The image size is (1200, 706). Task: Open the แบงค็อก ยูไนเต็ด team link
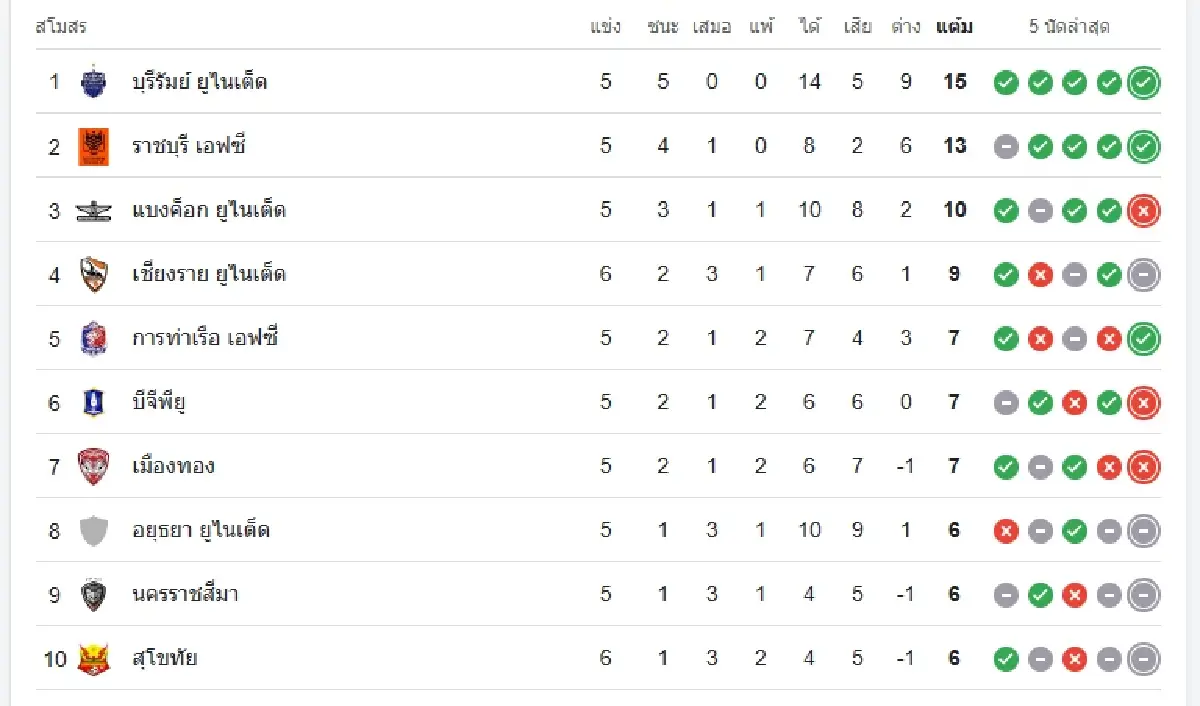[x=209, y=210]
